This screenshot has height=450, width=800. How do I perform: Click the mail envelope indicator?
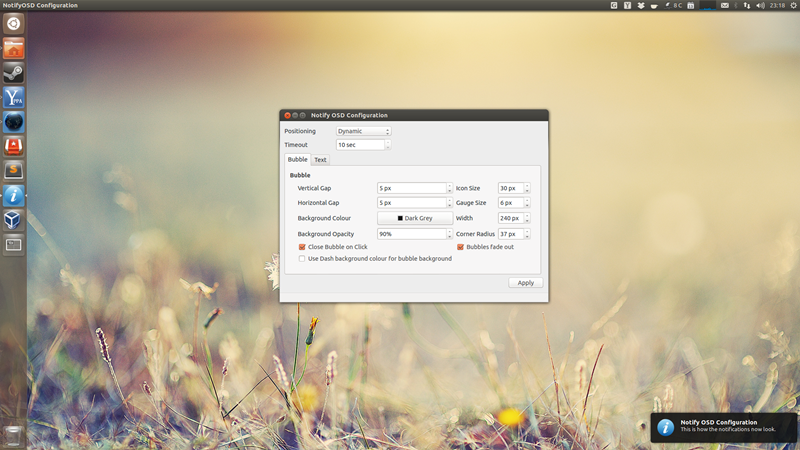pos(725,6)
